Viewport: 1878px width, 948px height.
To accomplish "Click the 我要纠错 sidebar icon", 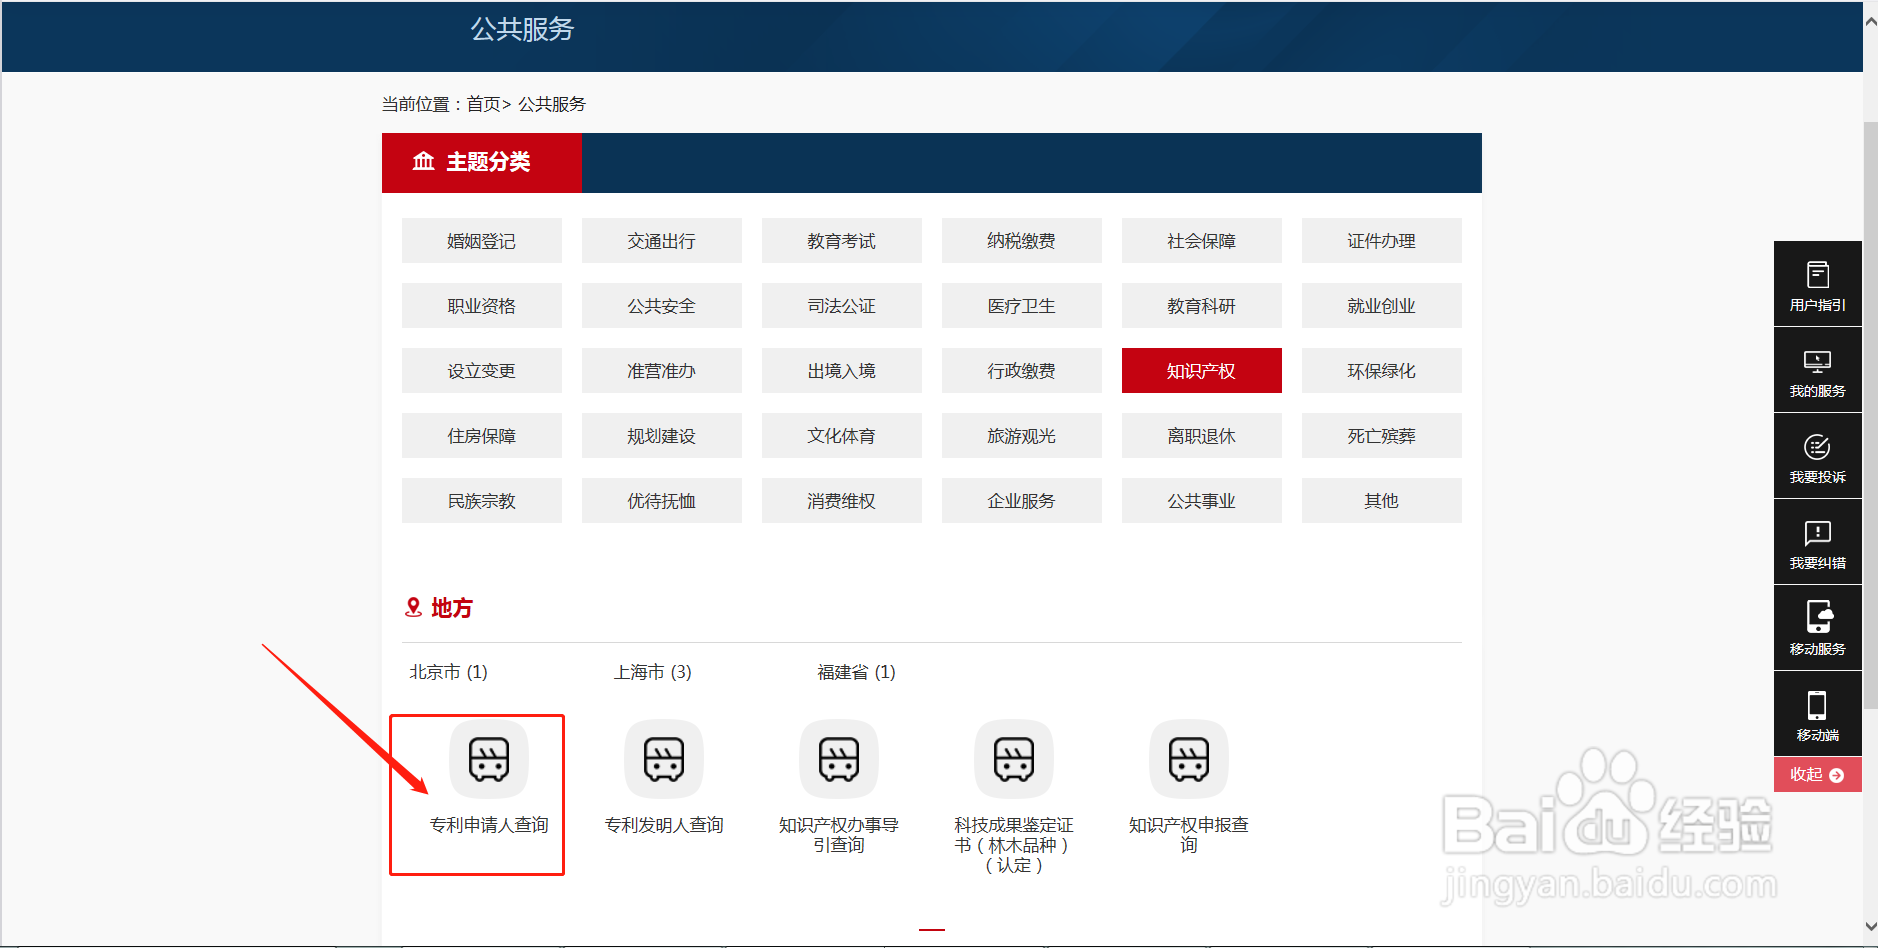I will 1817,542.
